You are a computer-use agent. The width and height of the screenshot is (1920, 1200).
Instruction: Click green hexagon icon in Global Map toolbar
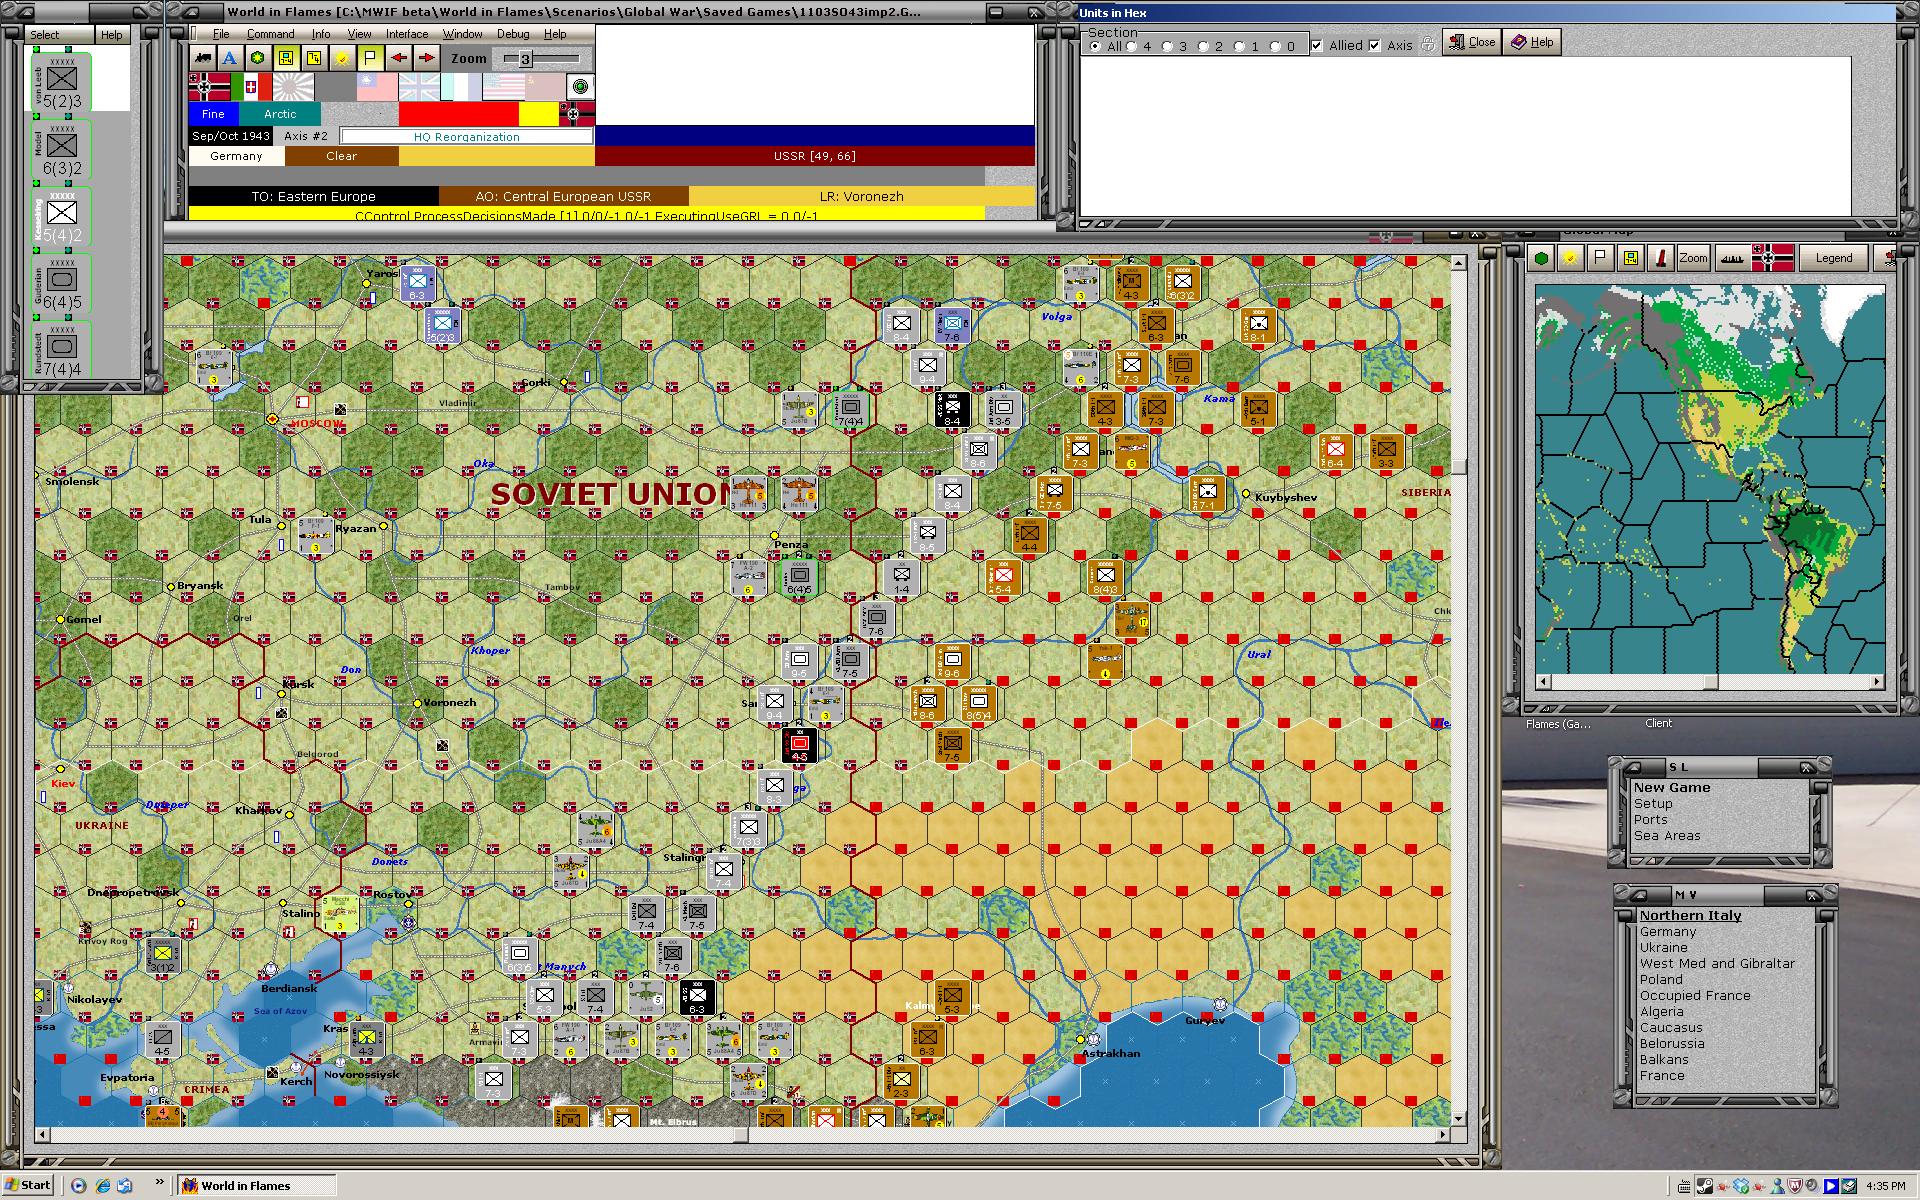pyautogui.click(x=1541, y=258)
